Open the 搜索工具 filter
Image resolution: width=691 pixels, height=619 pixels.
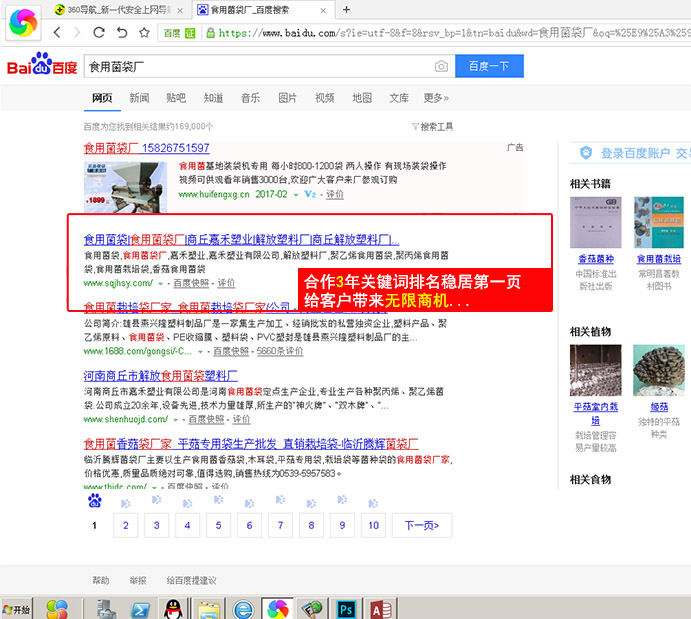(432, 127)
